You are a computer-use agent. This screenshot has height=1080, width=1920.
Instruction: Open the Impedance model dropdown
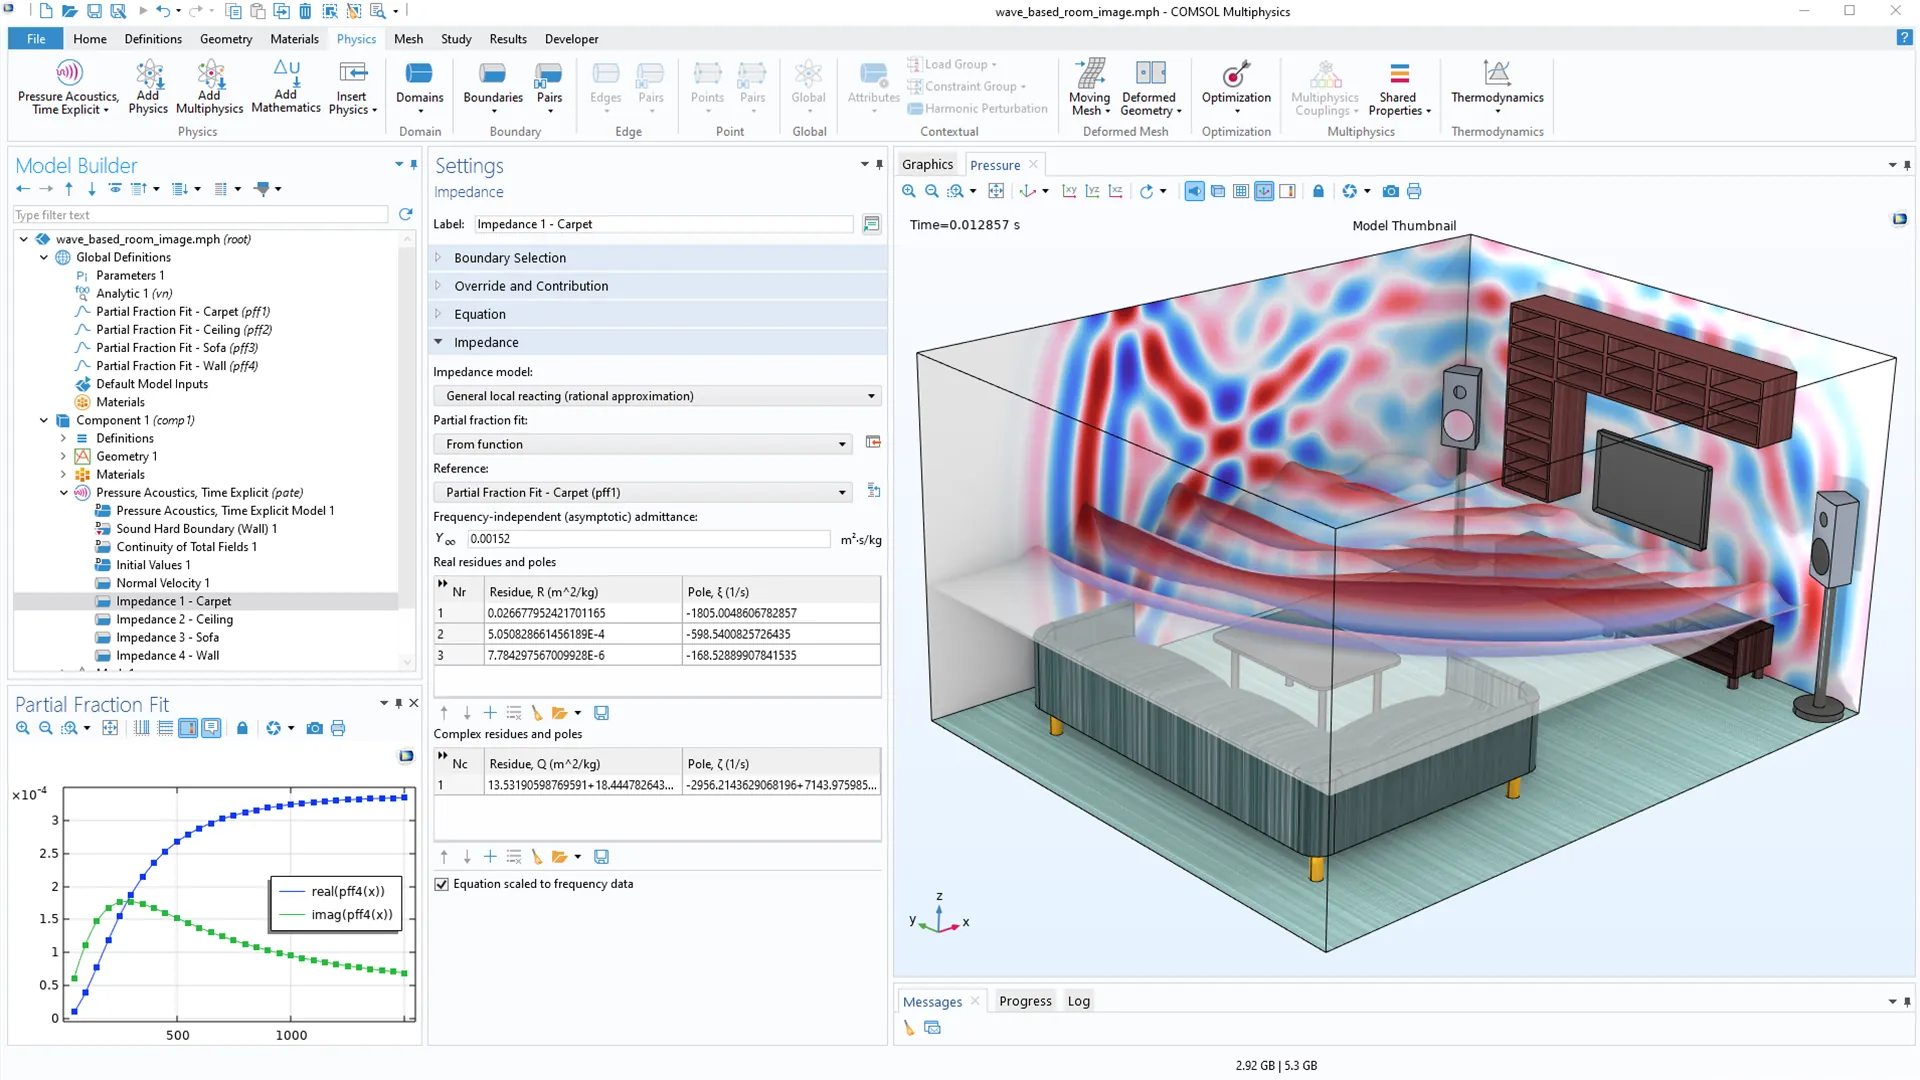(x=657, y=396)
